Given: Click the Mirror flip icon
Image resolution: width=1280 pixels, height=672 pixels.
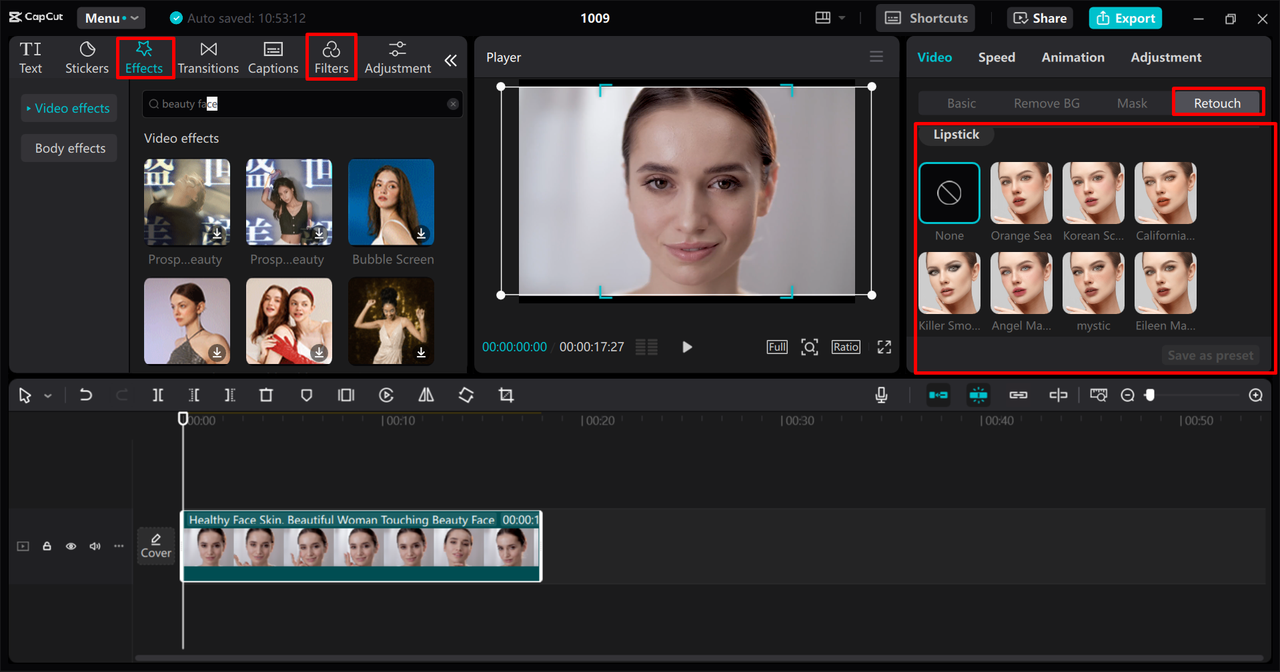Looking at the screenshot, I should pos(426,395).
